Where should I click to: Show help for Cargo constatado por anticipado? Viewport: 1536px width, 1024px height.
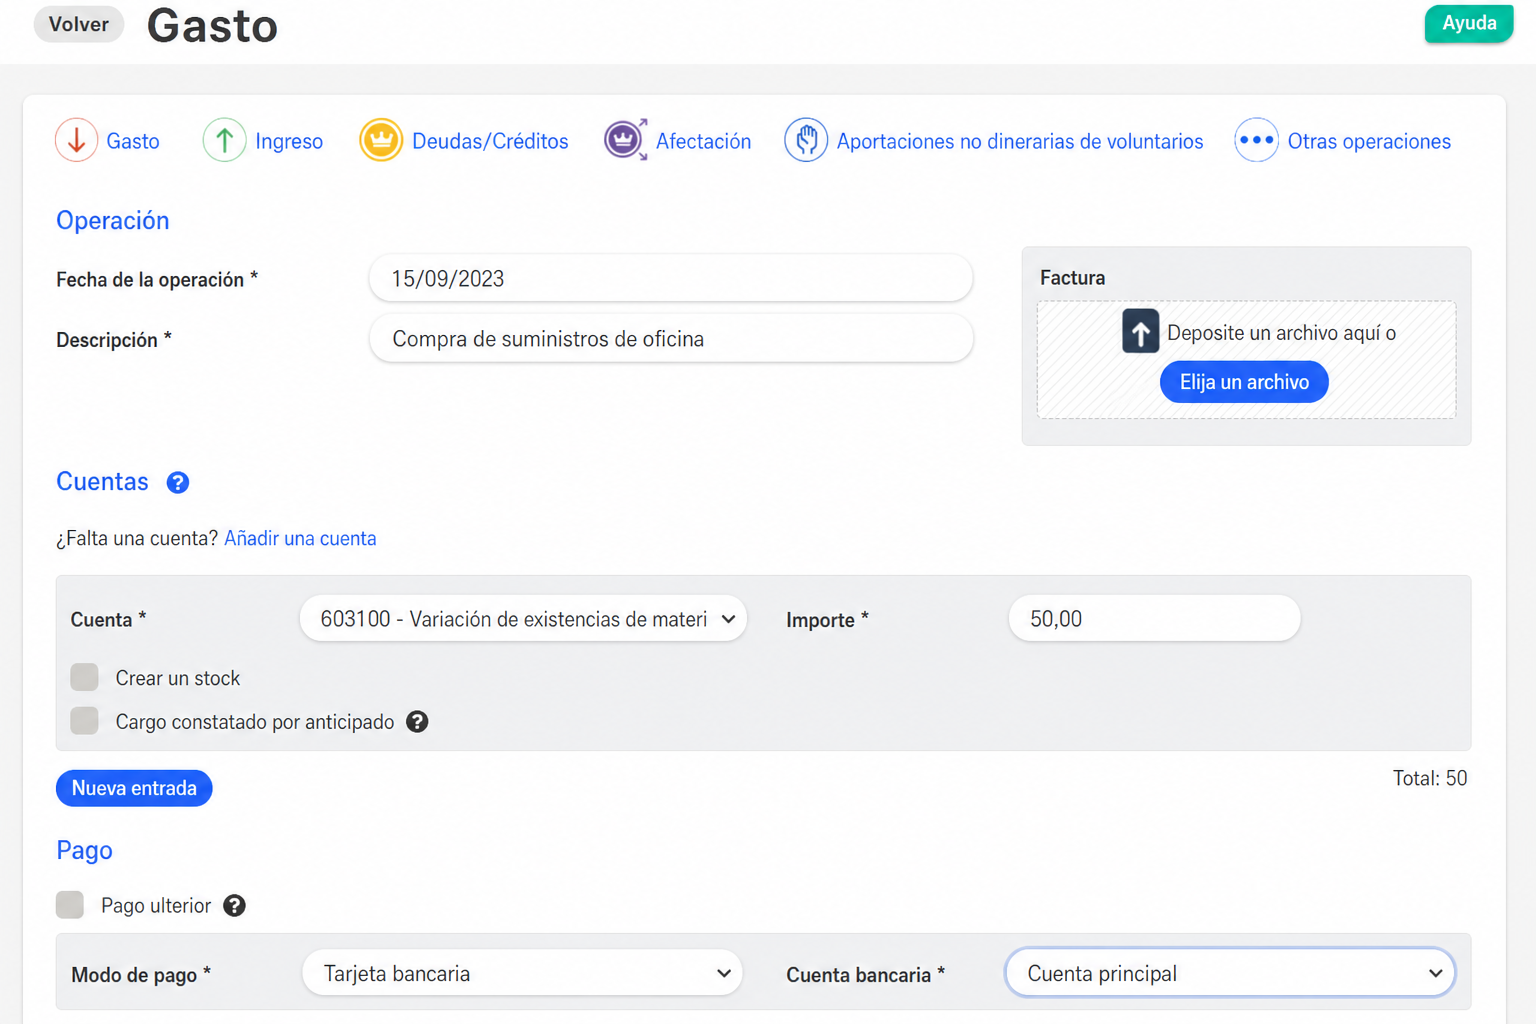417,722
